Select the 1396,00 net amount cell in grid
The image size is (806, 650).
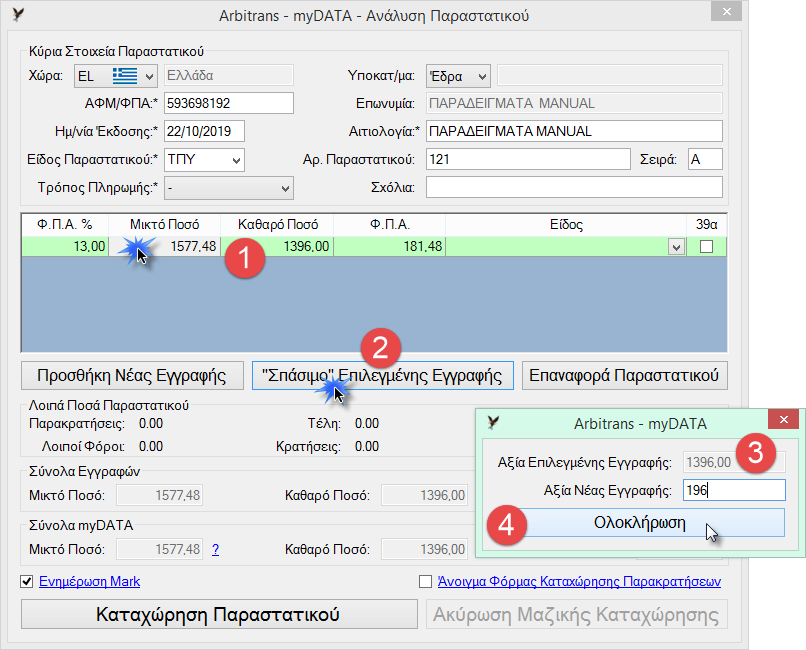278,247
